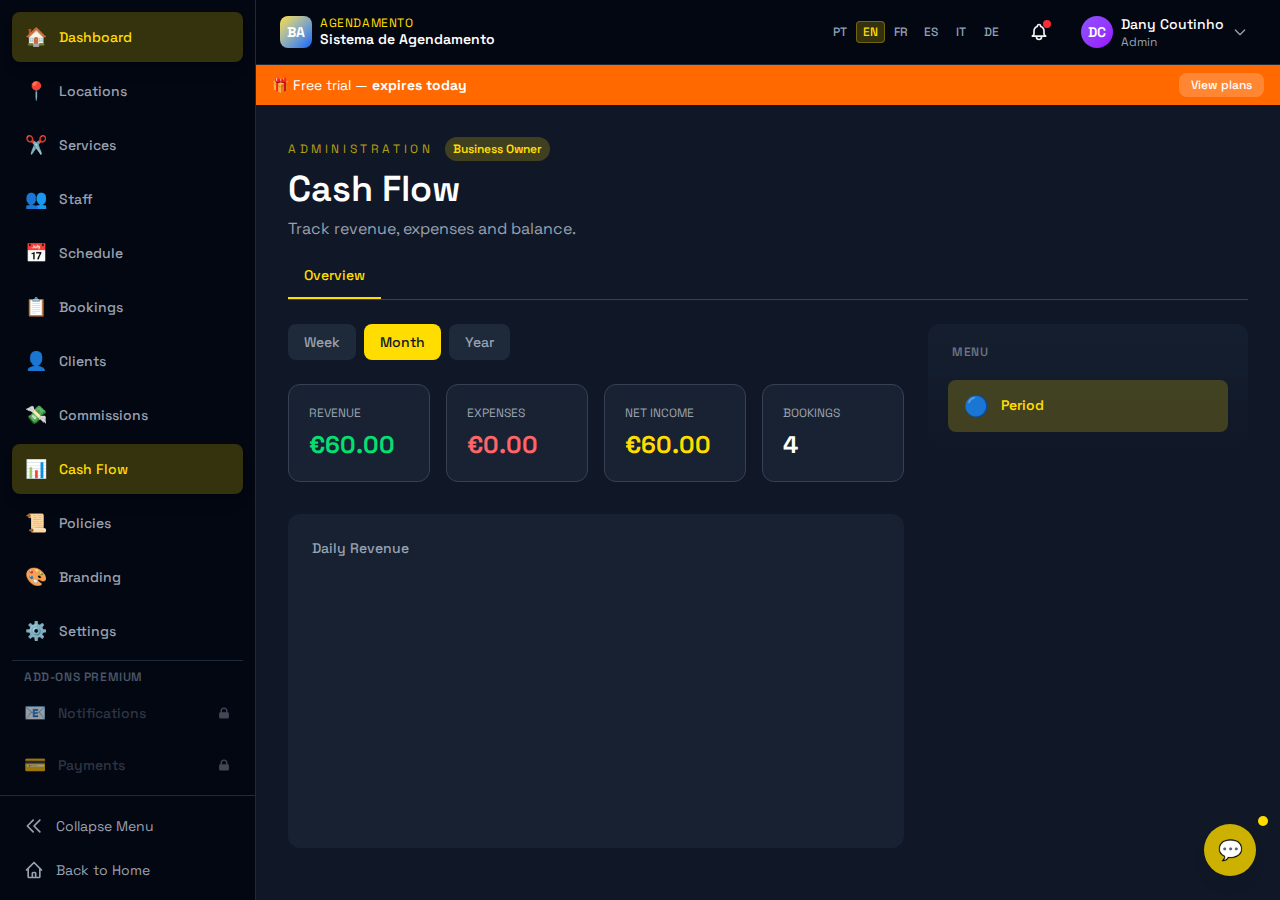Open the locked Payments add-on
Image resolution: width=1280 pixels, height=900 pixels.
coord(128,765)
